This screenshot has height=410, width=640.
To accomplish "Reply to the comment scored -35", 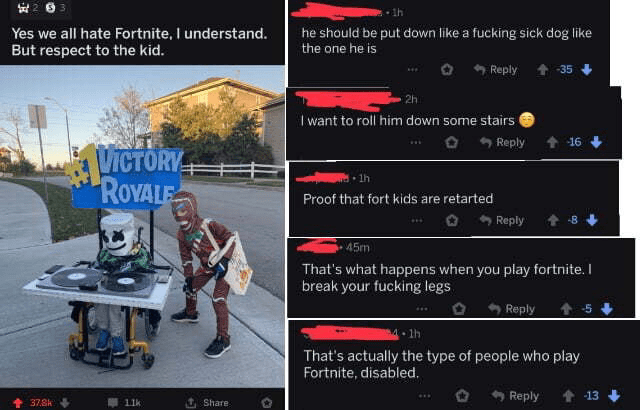I will (x=496, y=70).
